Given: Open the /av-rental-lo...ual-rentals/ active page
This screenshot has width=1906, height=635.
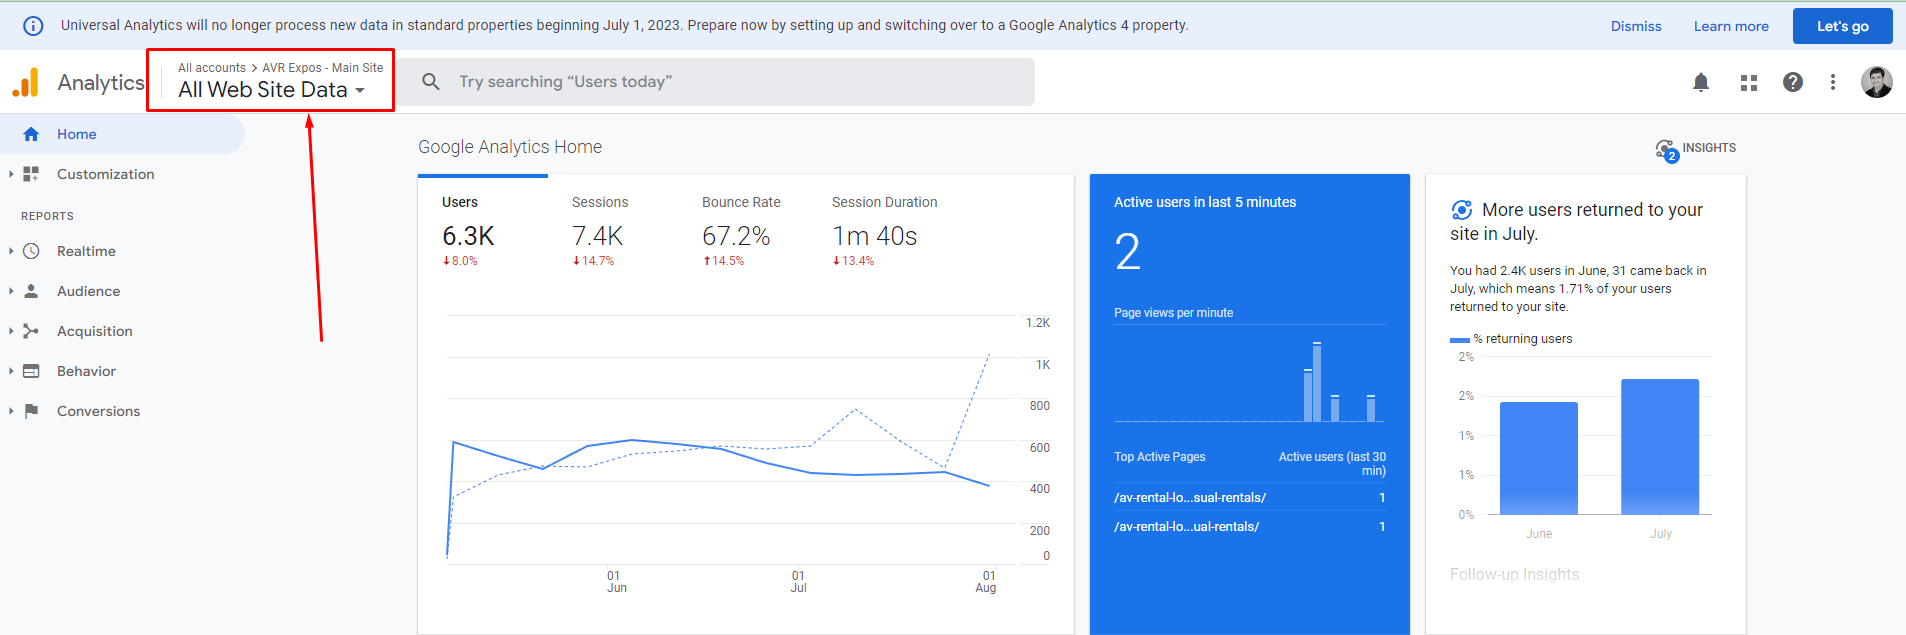Looking at the screenshot, I should (1186, 527).
